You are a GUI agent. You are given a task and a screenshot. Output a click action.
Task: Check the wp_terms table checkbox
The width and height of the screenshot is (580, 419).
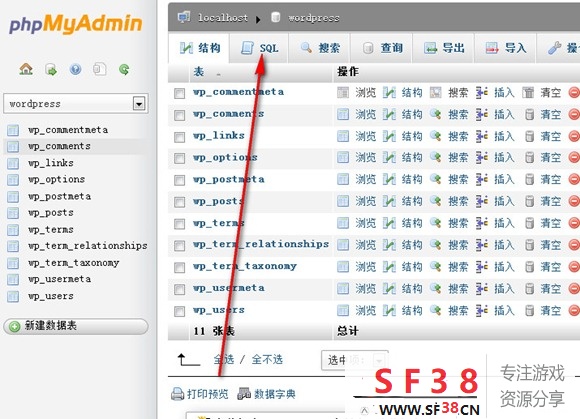(x=179, y=224)
